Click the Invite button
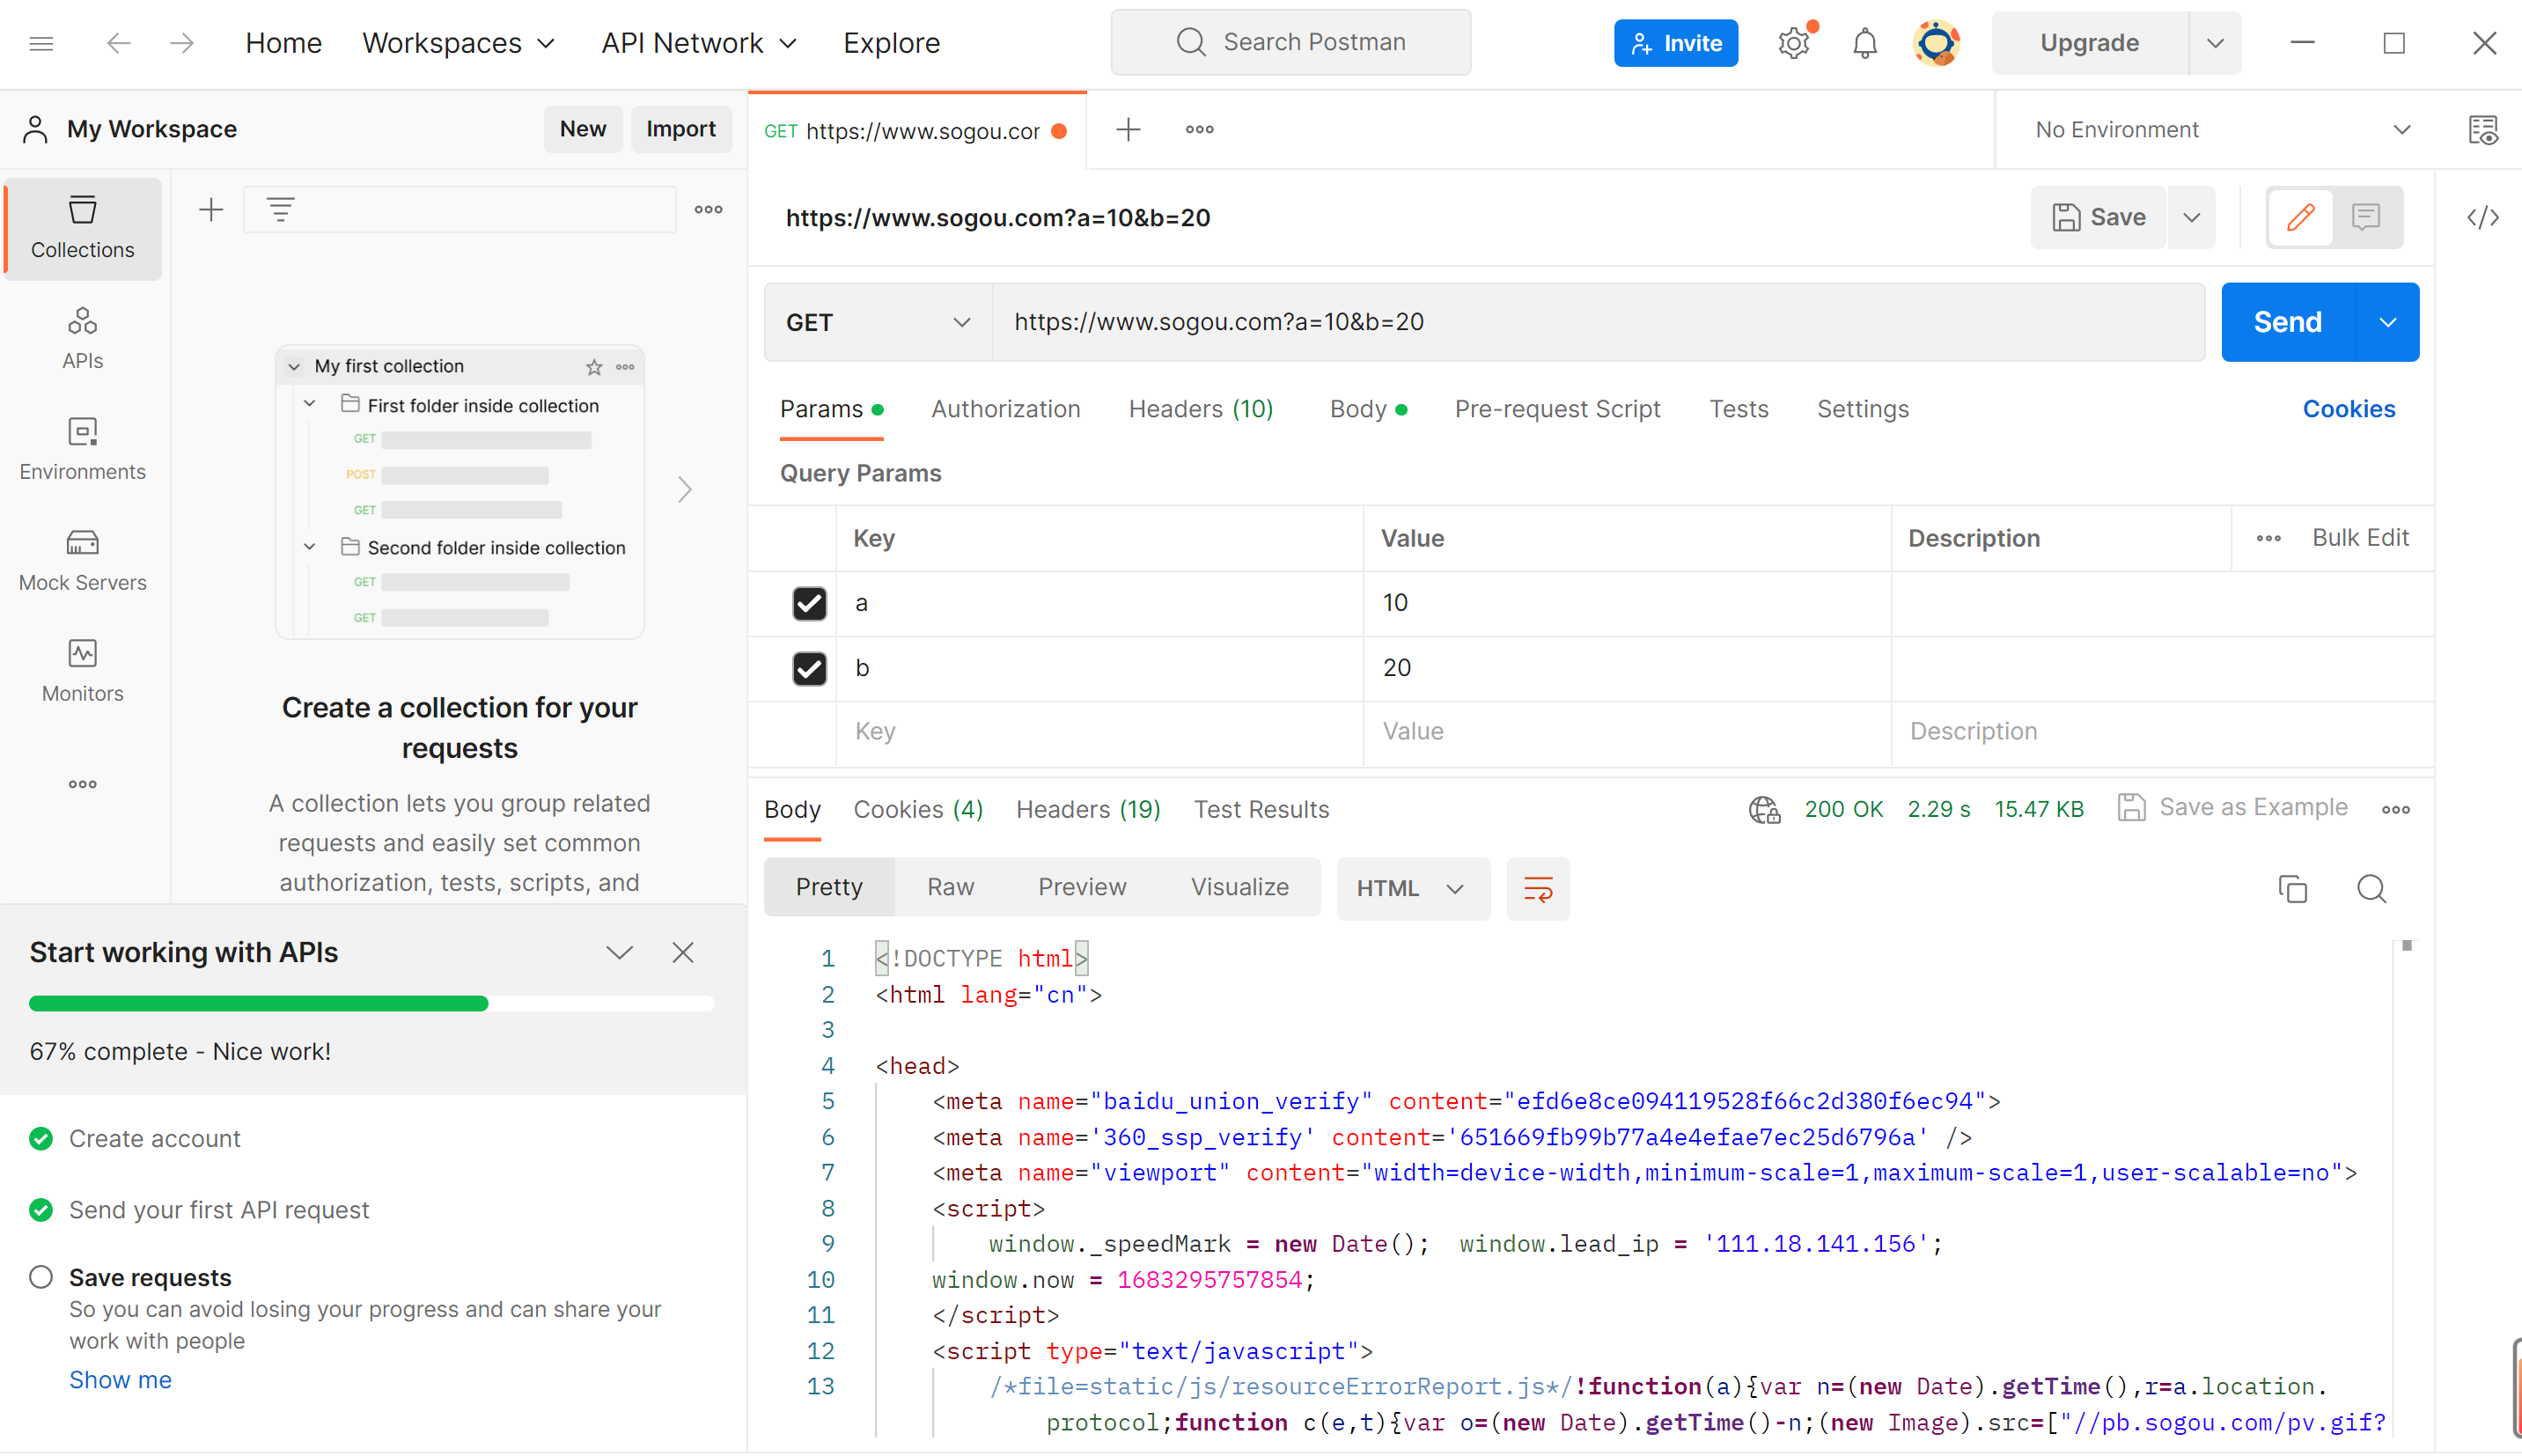2522x1456 pixels. coord(1676,43)
